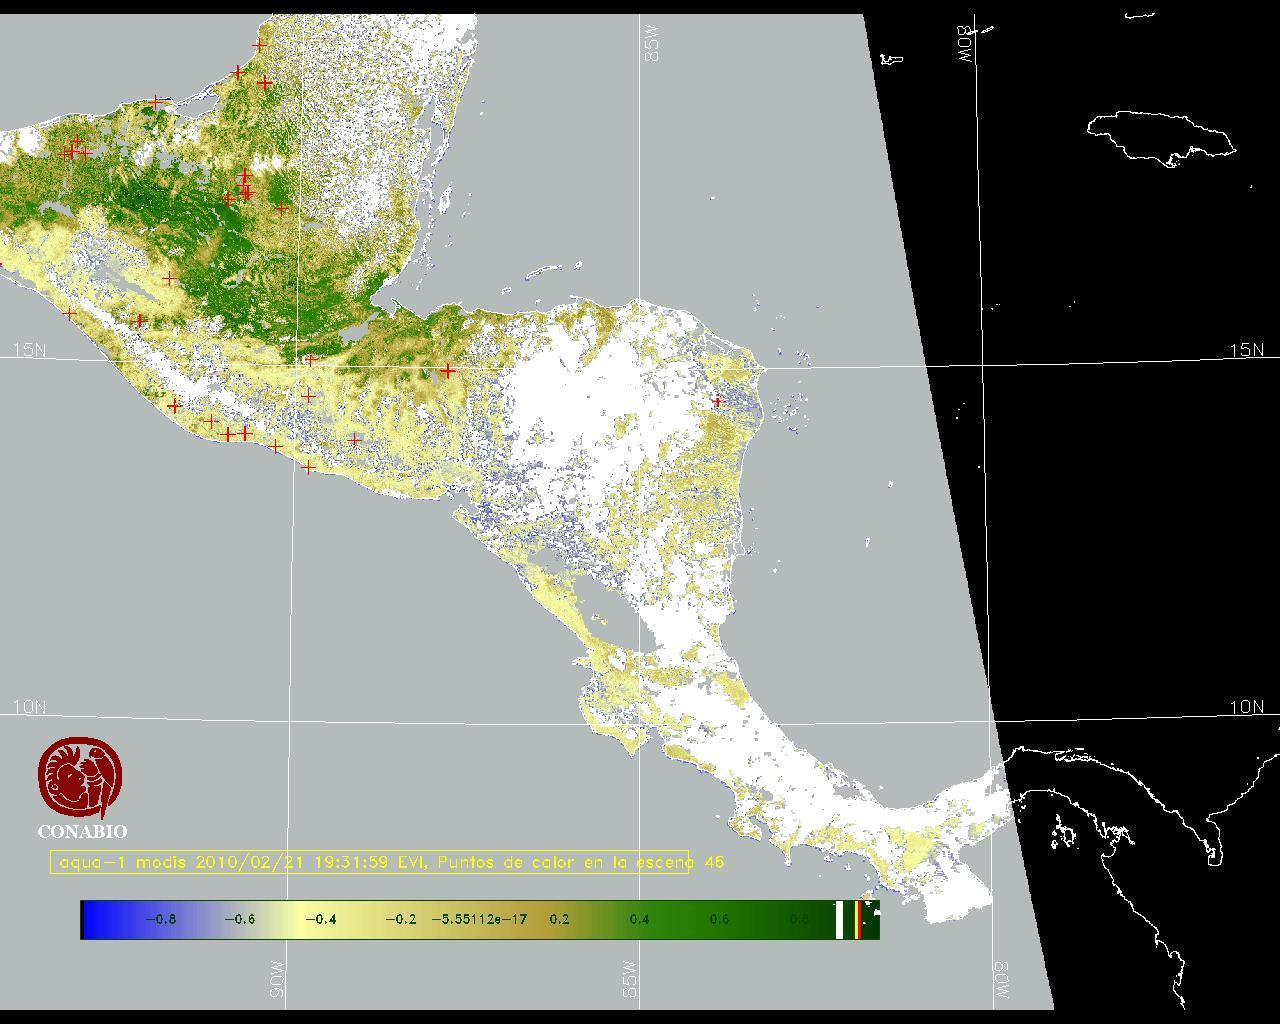Image resolution: width=1280 pixels, height=1024 pixels.
Task: Click the 0.2 label on the color bar
Action: pos(559,919)
